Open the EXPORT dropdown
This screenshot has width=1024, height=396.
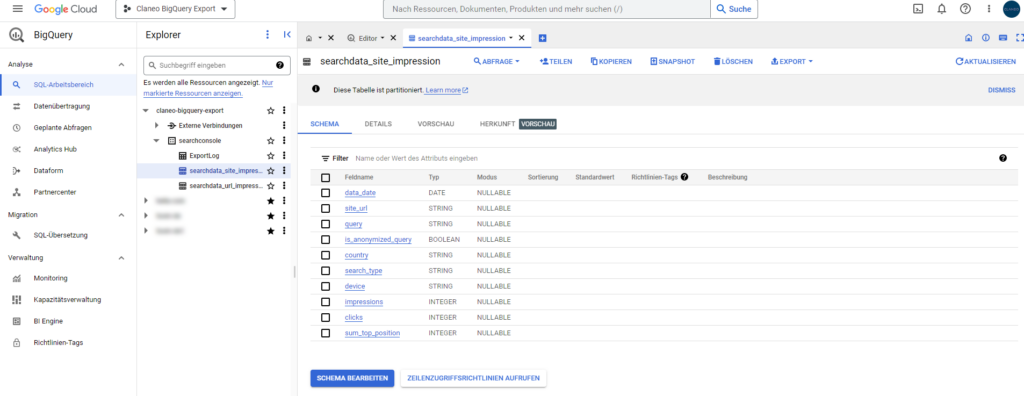click(x=792, y=61)
